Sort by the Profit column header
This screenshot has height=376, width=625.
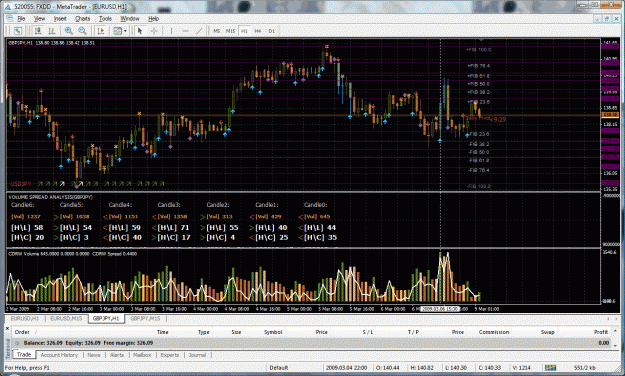click(601, 332)
